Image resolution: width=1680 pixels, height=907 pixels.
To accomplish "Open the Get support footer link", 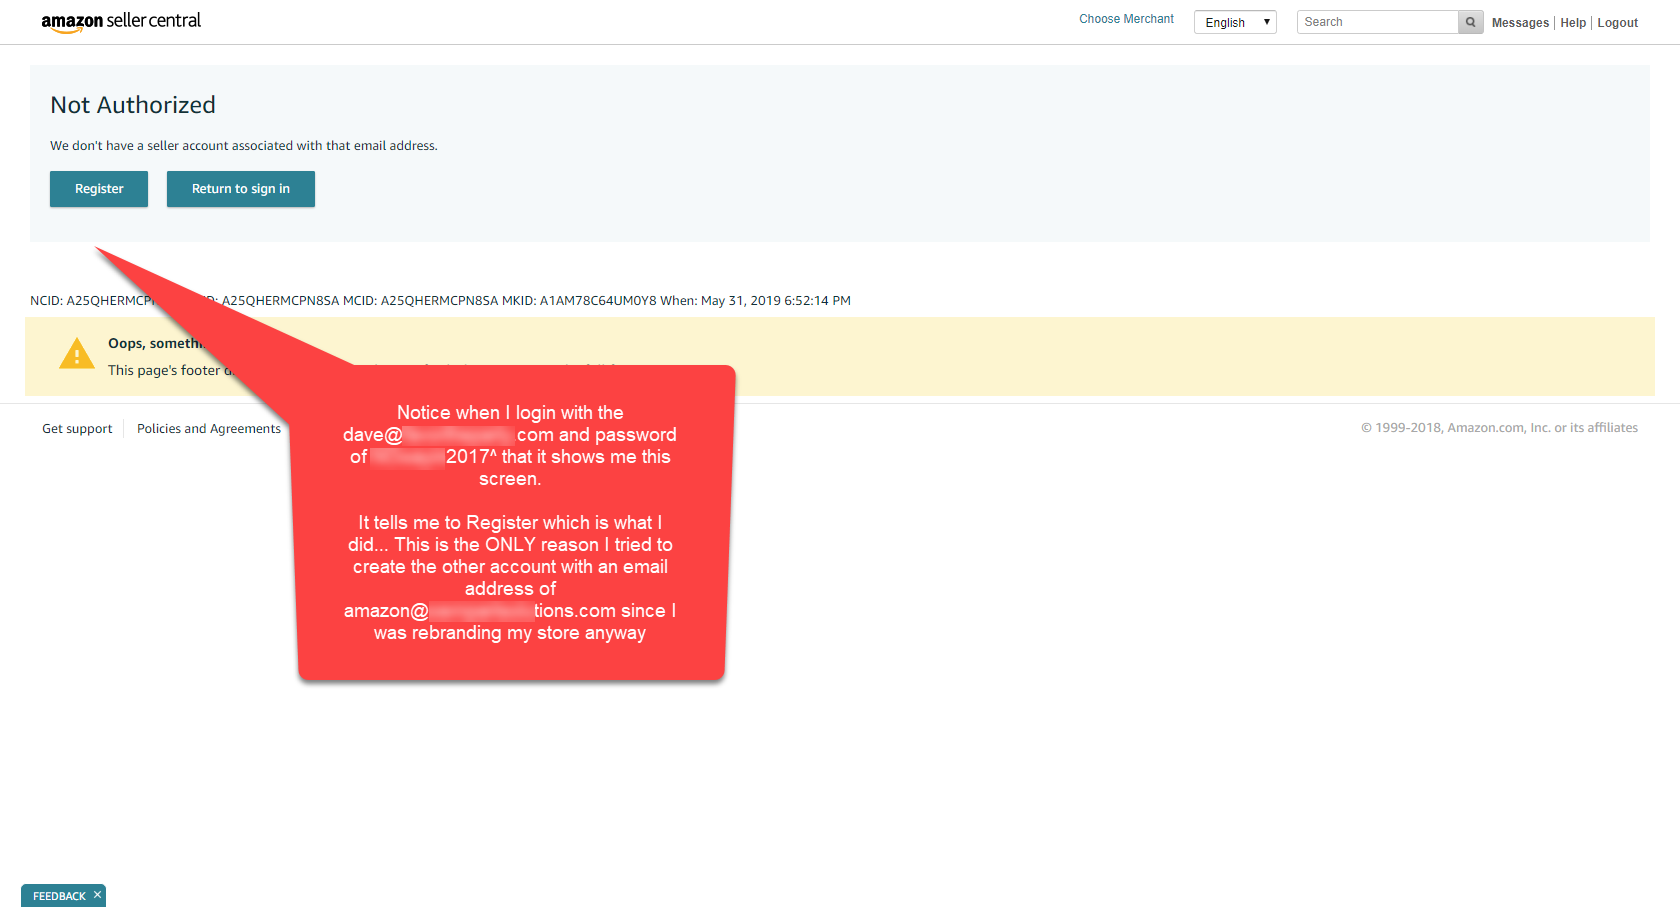I will (77, 429).
